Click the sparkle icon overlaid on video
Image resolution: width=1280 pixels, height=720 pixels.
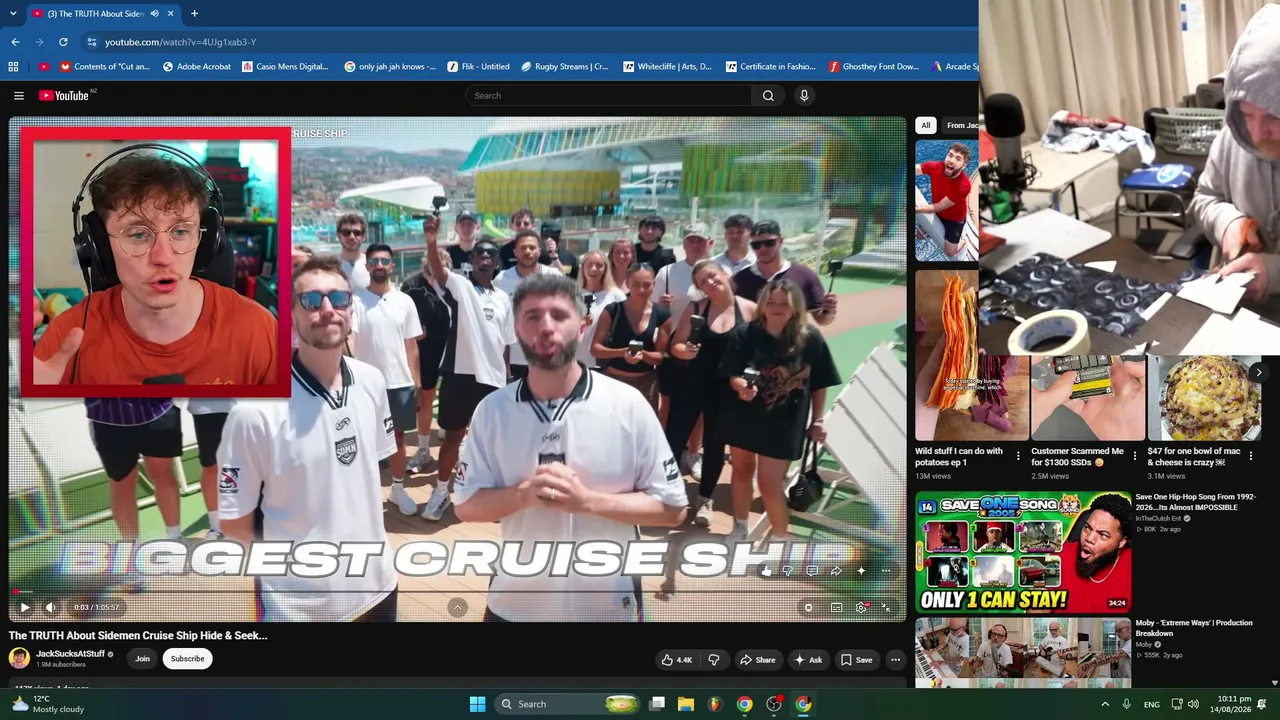(x=861, y=571)
